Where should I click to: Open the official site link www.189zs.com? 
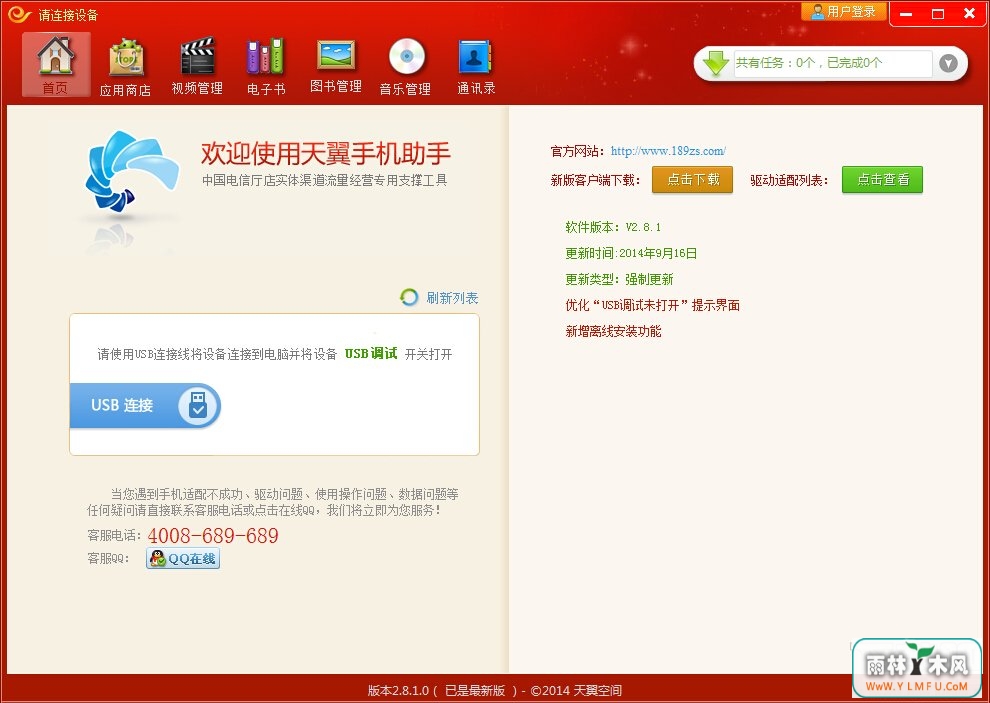[668, 151]
